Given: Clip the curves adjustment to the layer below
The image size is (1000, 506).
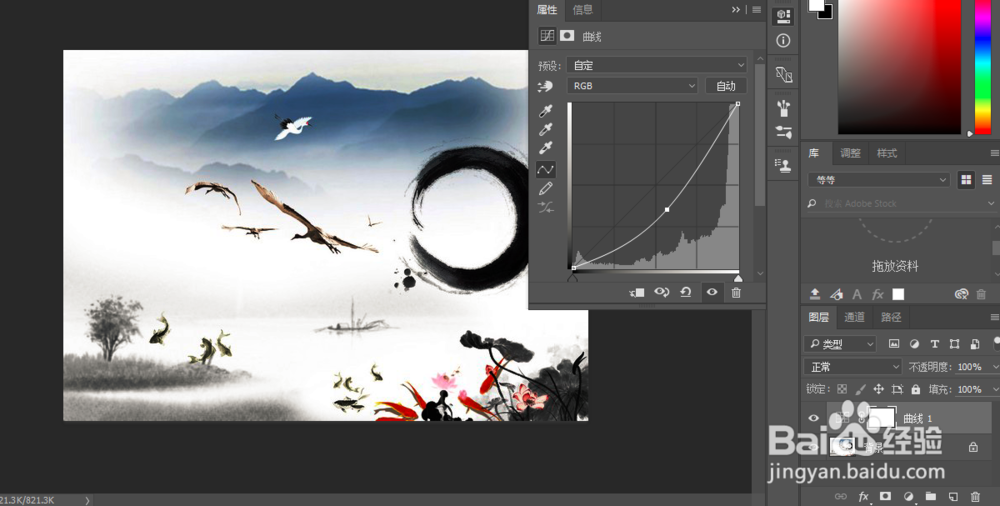Looking at the screenshot, I should [636, 292].
